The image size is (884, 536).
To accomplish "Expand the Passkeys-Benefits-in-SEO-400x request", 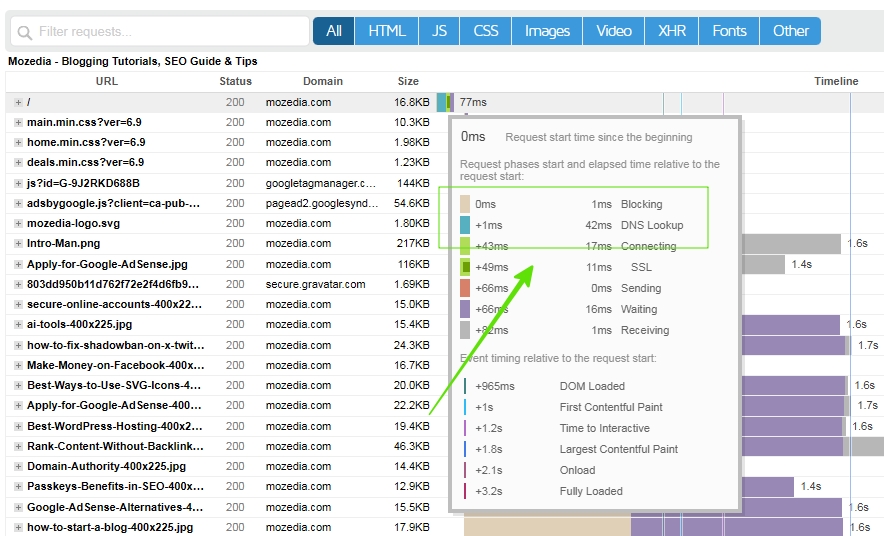I will pos(18,486).
